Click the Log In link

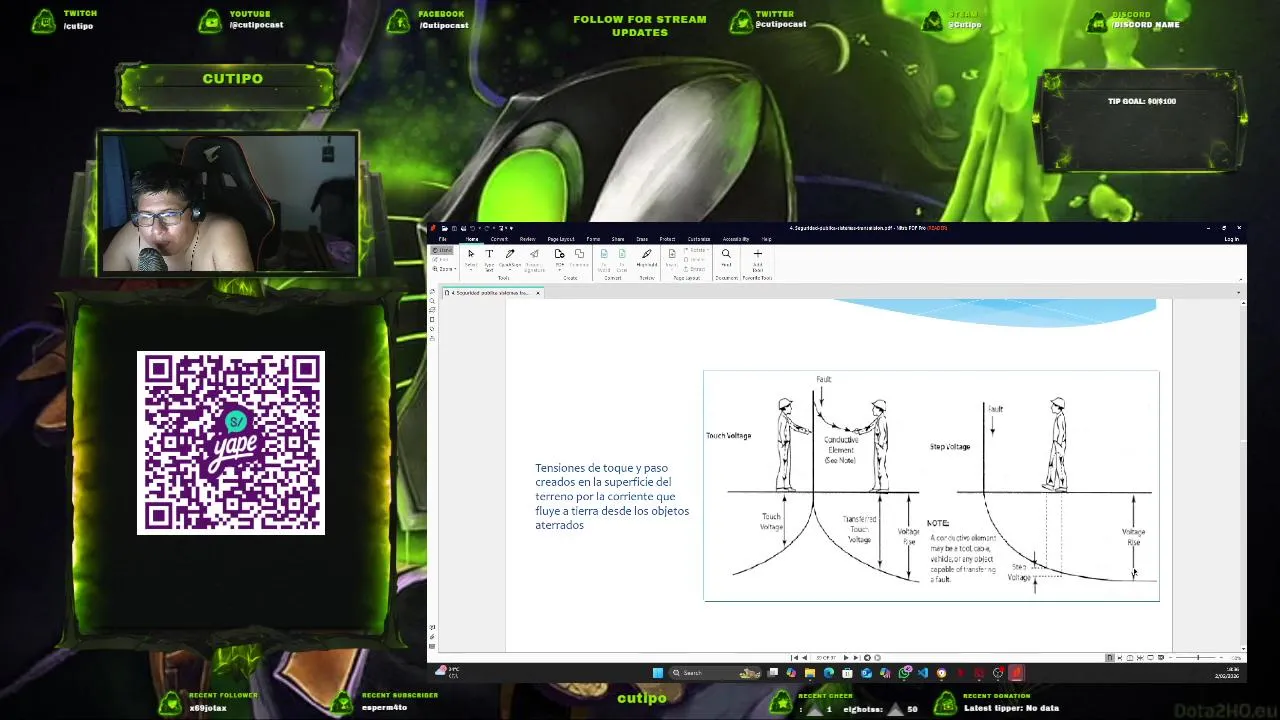(1231, 239)
